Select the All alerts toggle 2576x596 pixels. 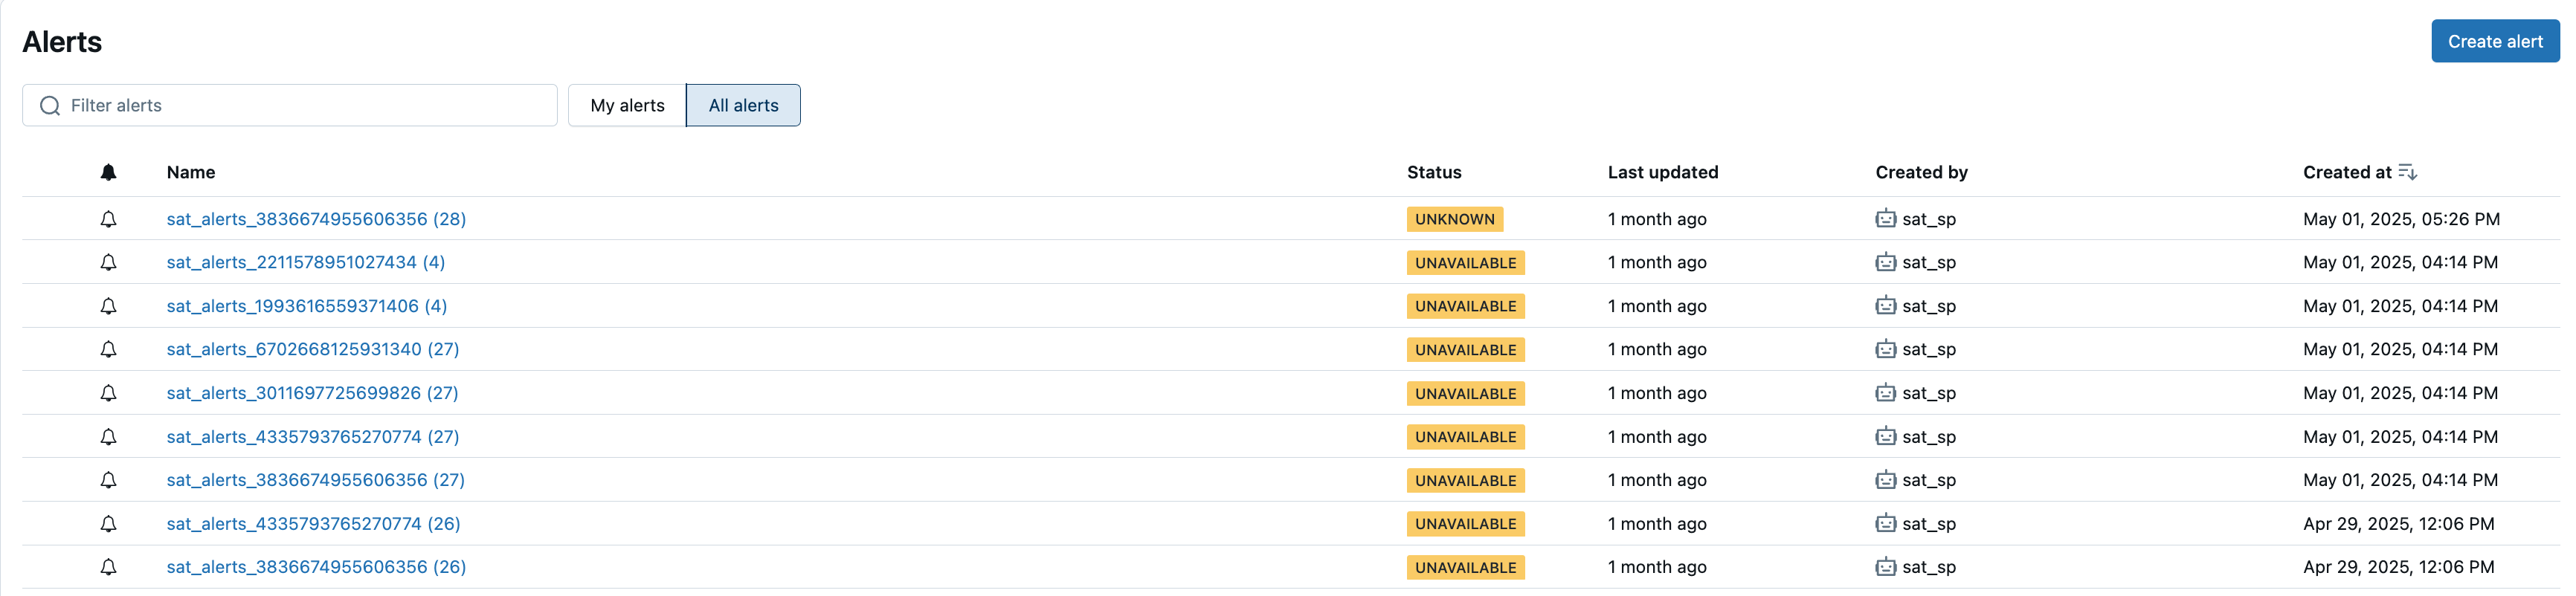[743, 105]
